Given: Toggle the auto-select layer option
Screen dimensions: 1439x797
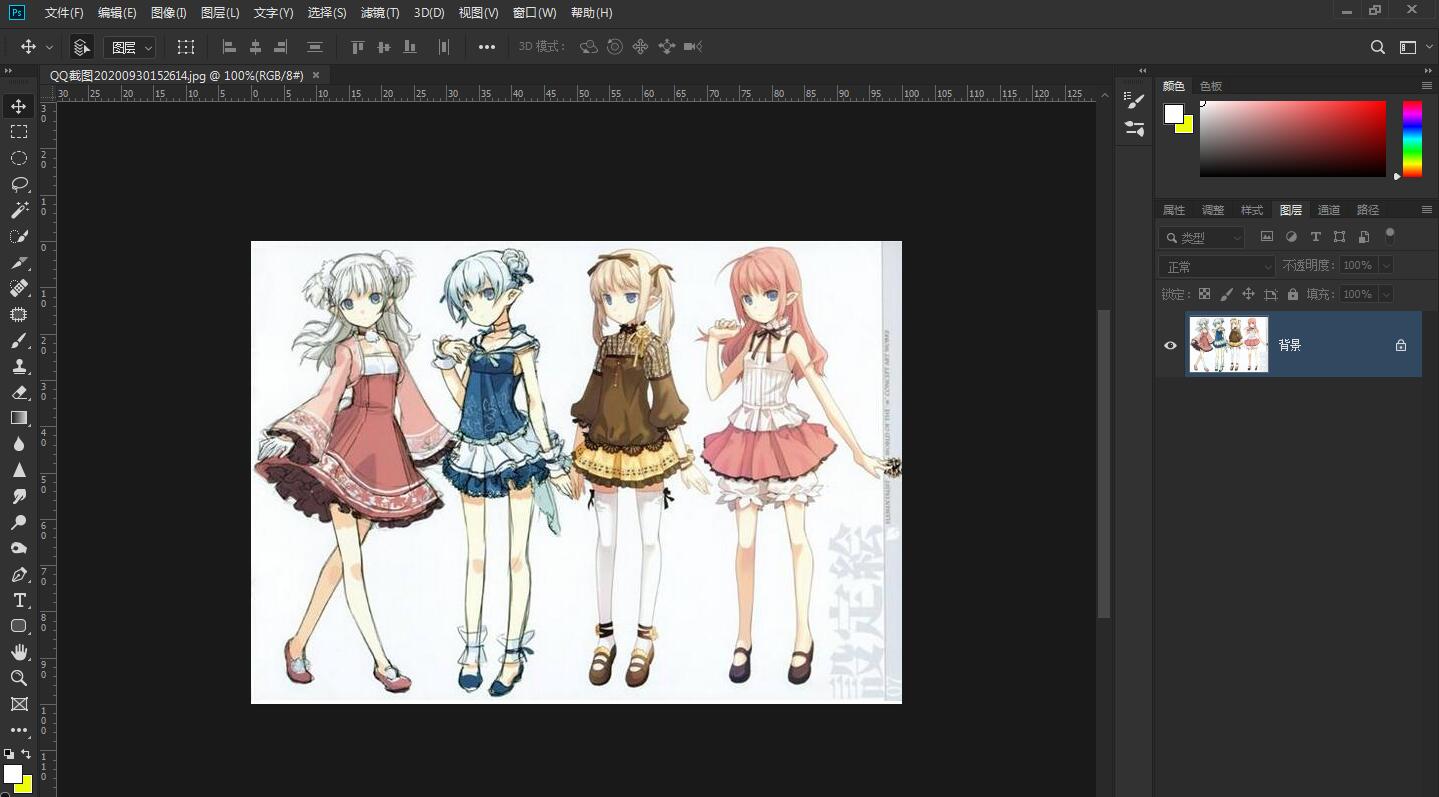Looking at the screenshot, I should pyautogui.click(x=82, y=47).
